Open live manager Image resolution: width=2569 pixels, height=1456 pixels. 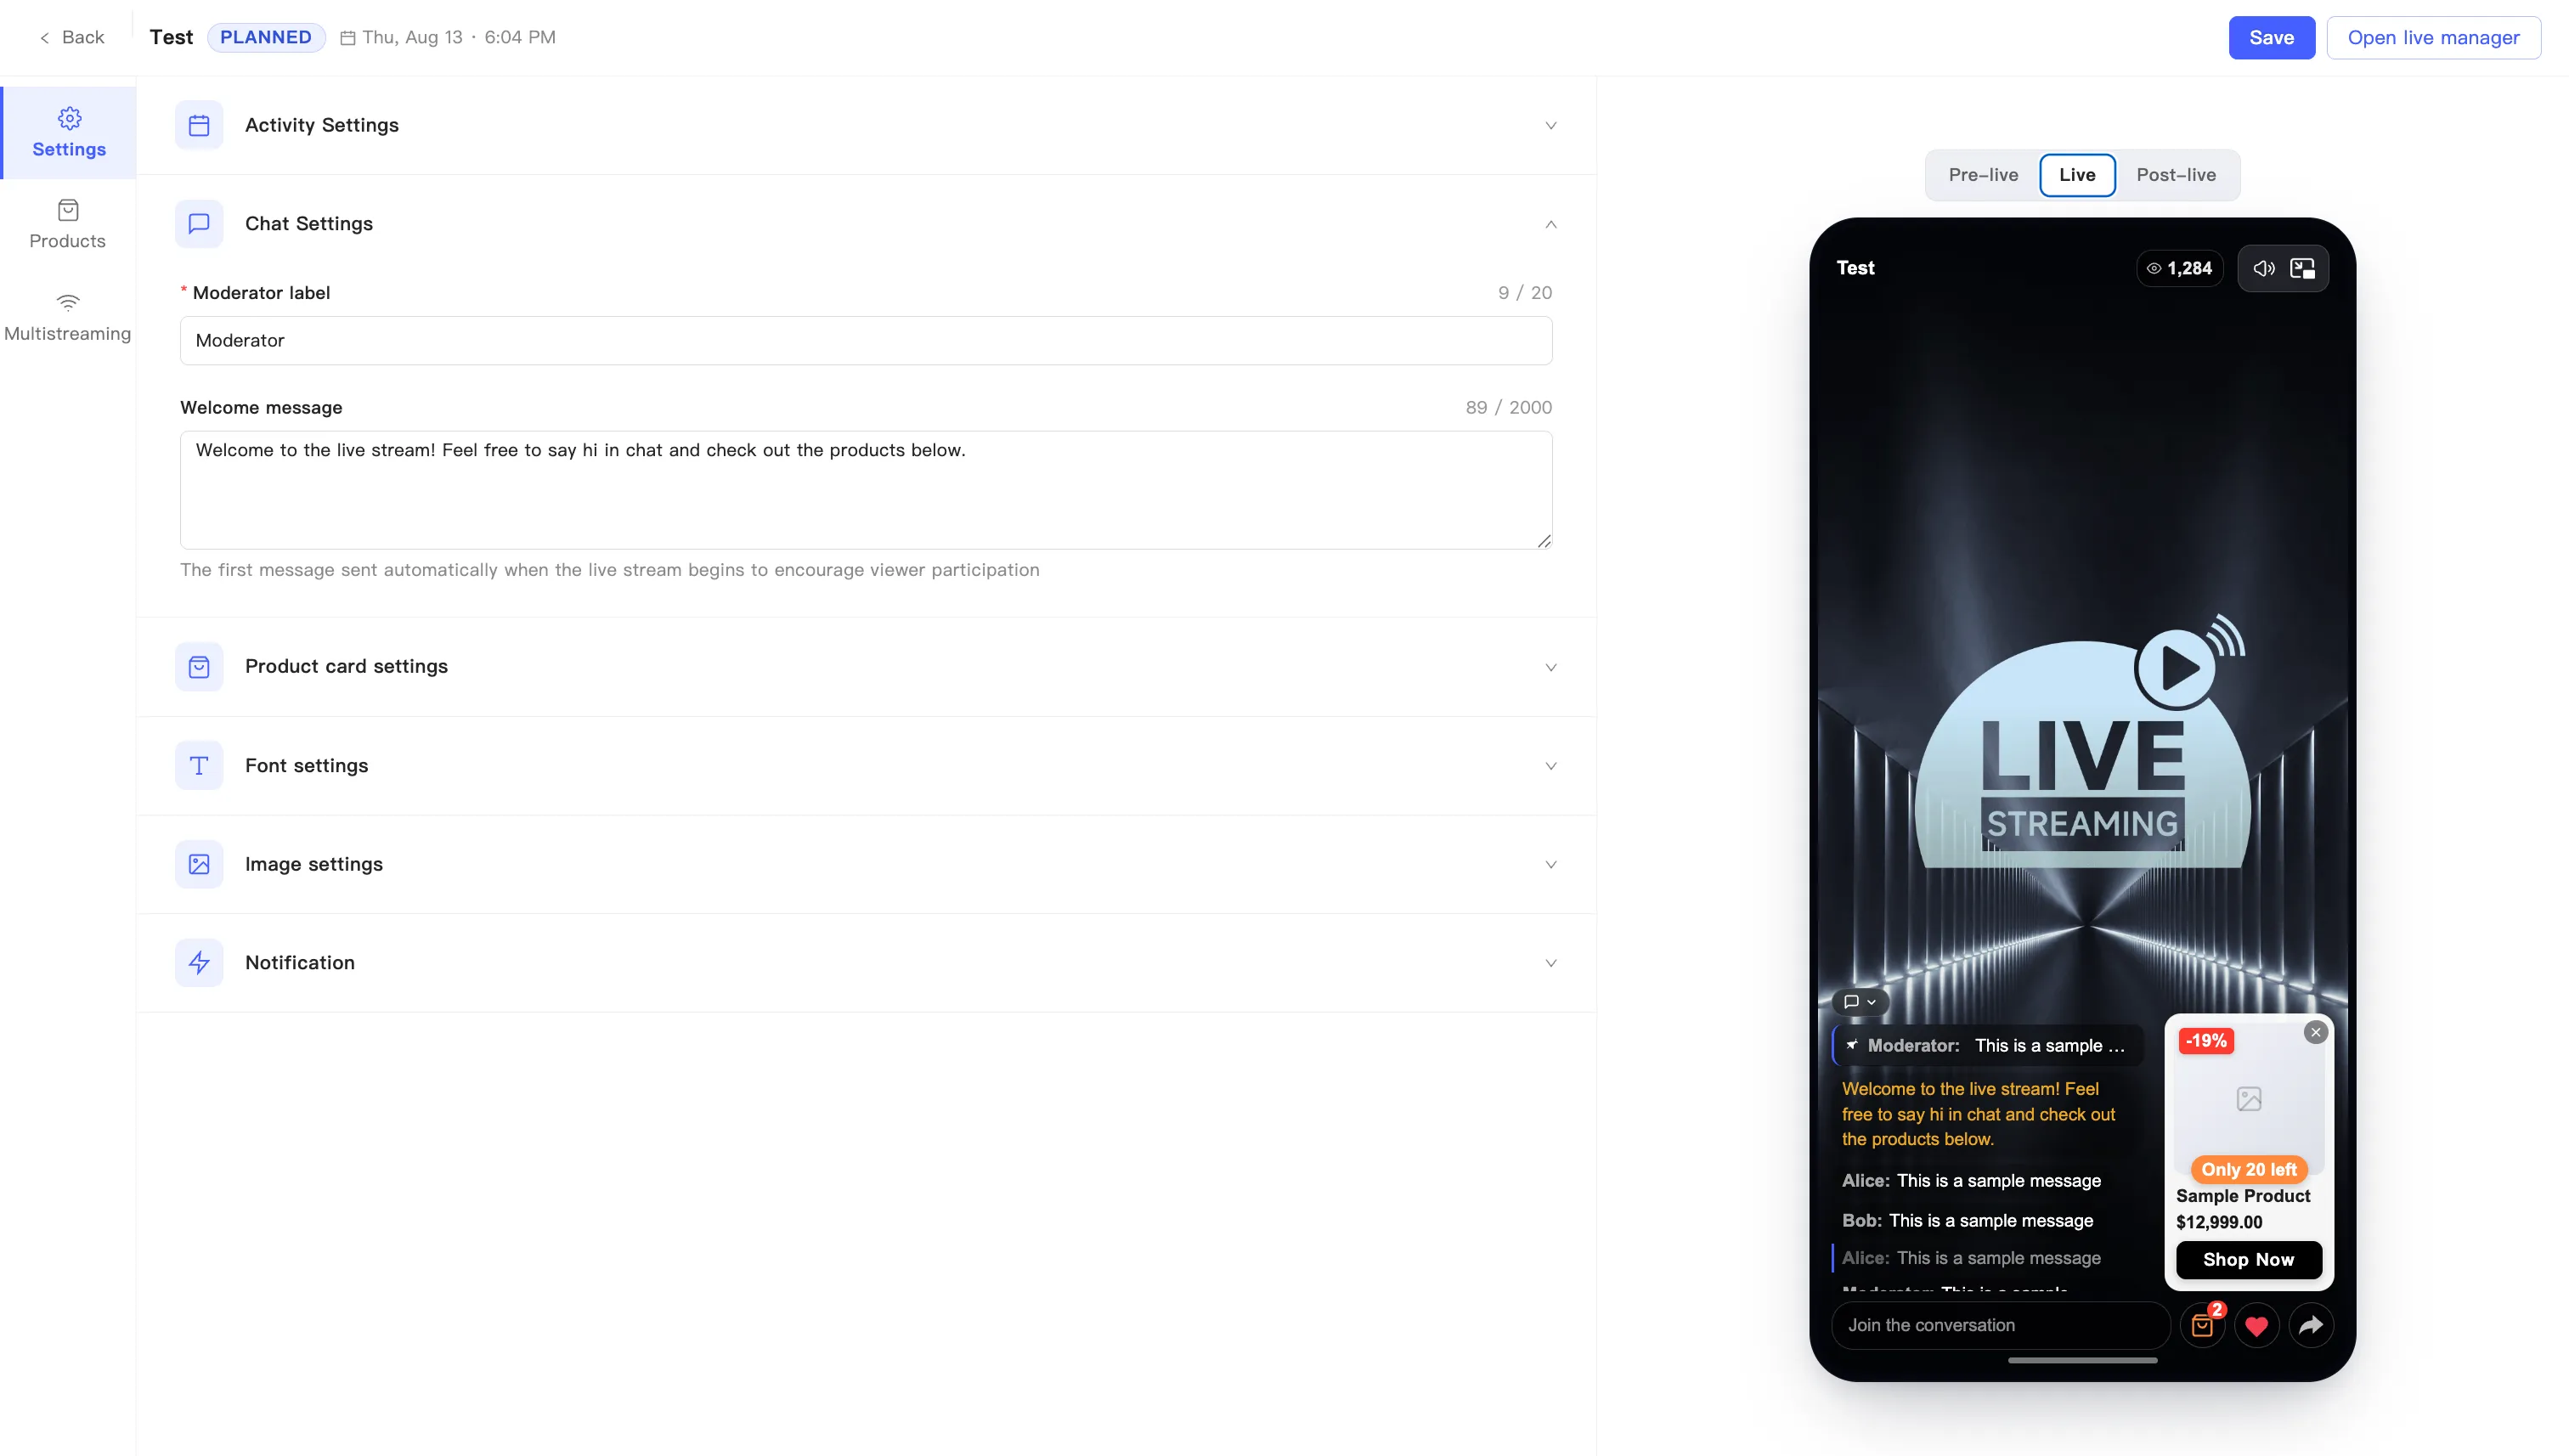(2433, 37)
